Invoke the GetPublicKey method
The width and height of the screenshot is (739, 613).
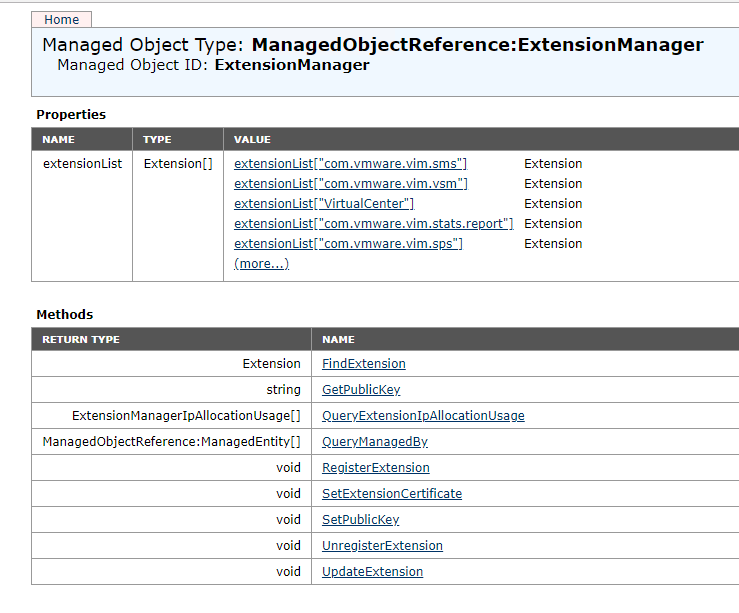361,390
